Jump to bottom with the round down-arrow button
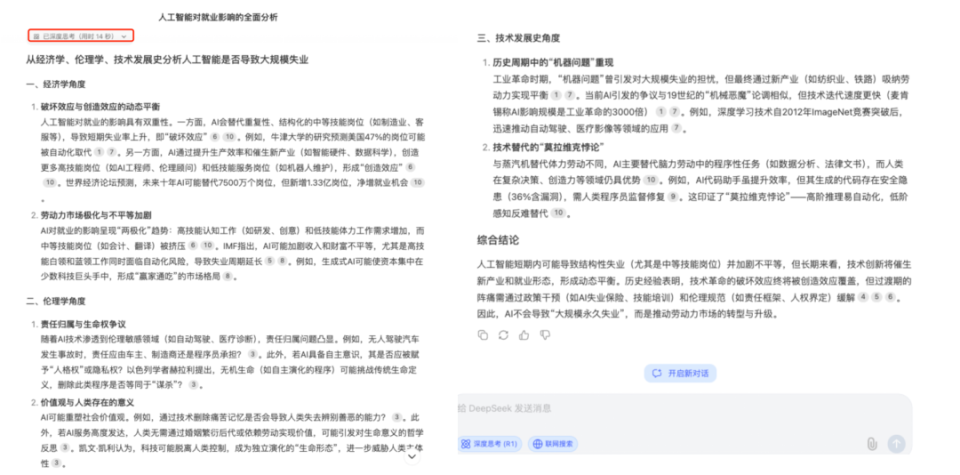Screen dimensions: 960x475 pyautogui.click(x=413, y=456)
